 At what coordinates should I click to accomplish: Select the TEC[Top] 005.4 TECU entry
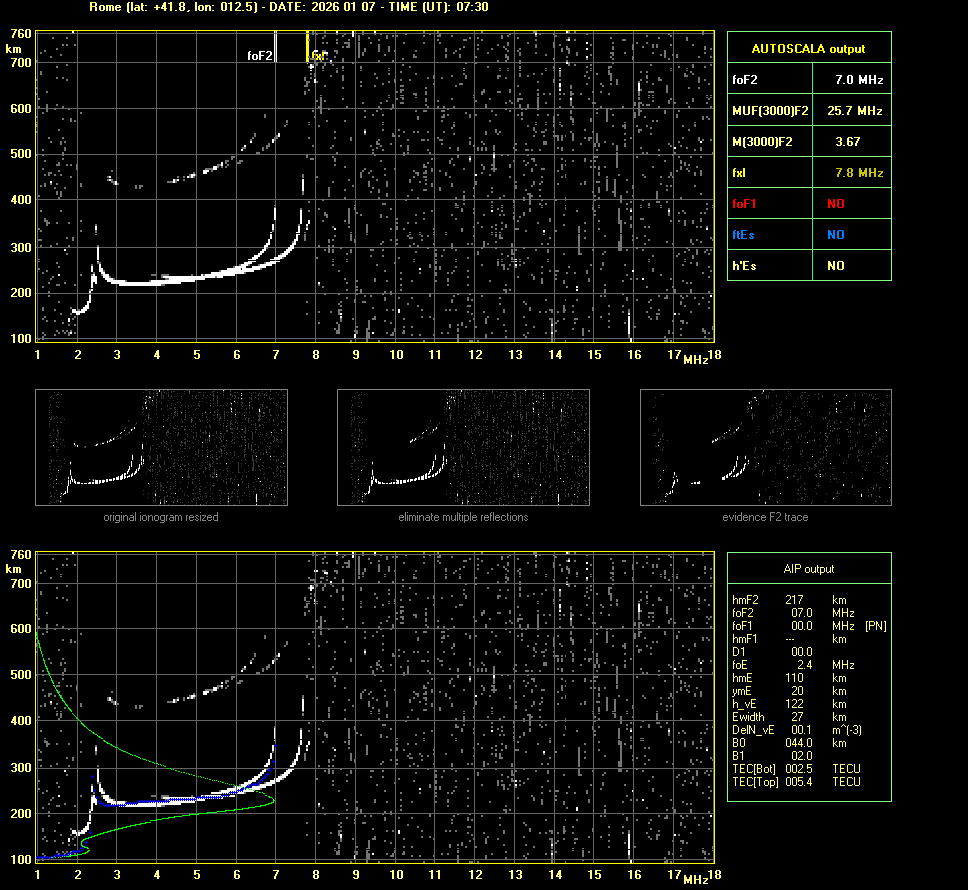[796, 781]
